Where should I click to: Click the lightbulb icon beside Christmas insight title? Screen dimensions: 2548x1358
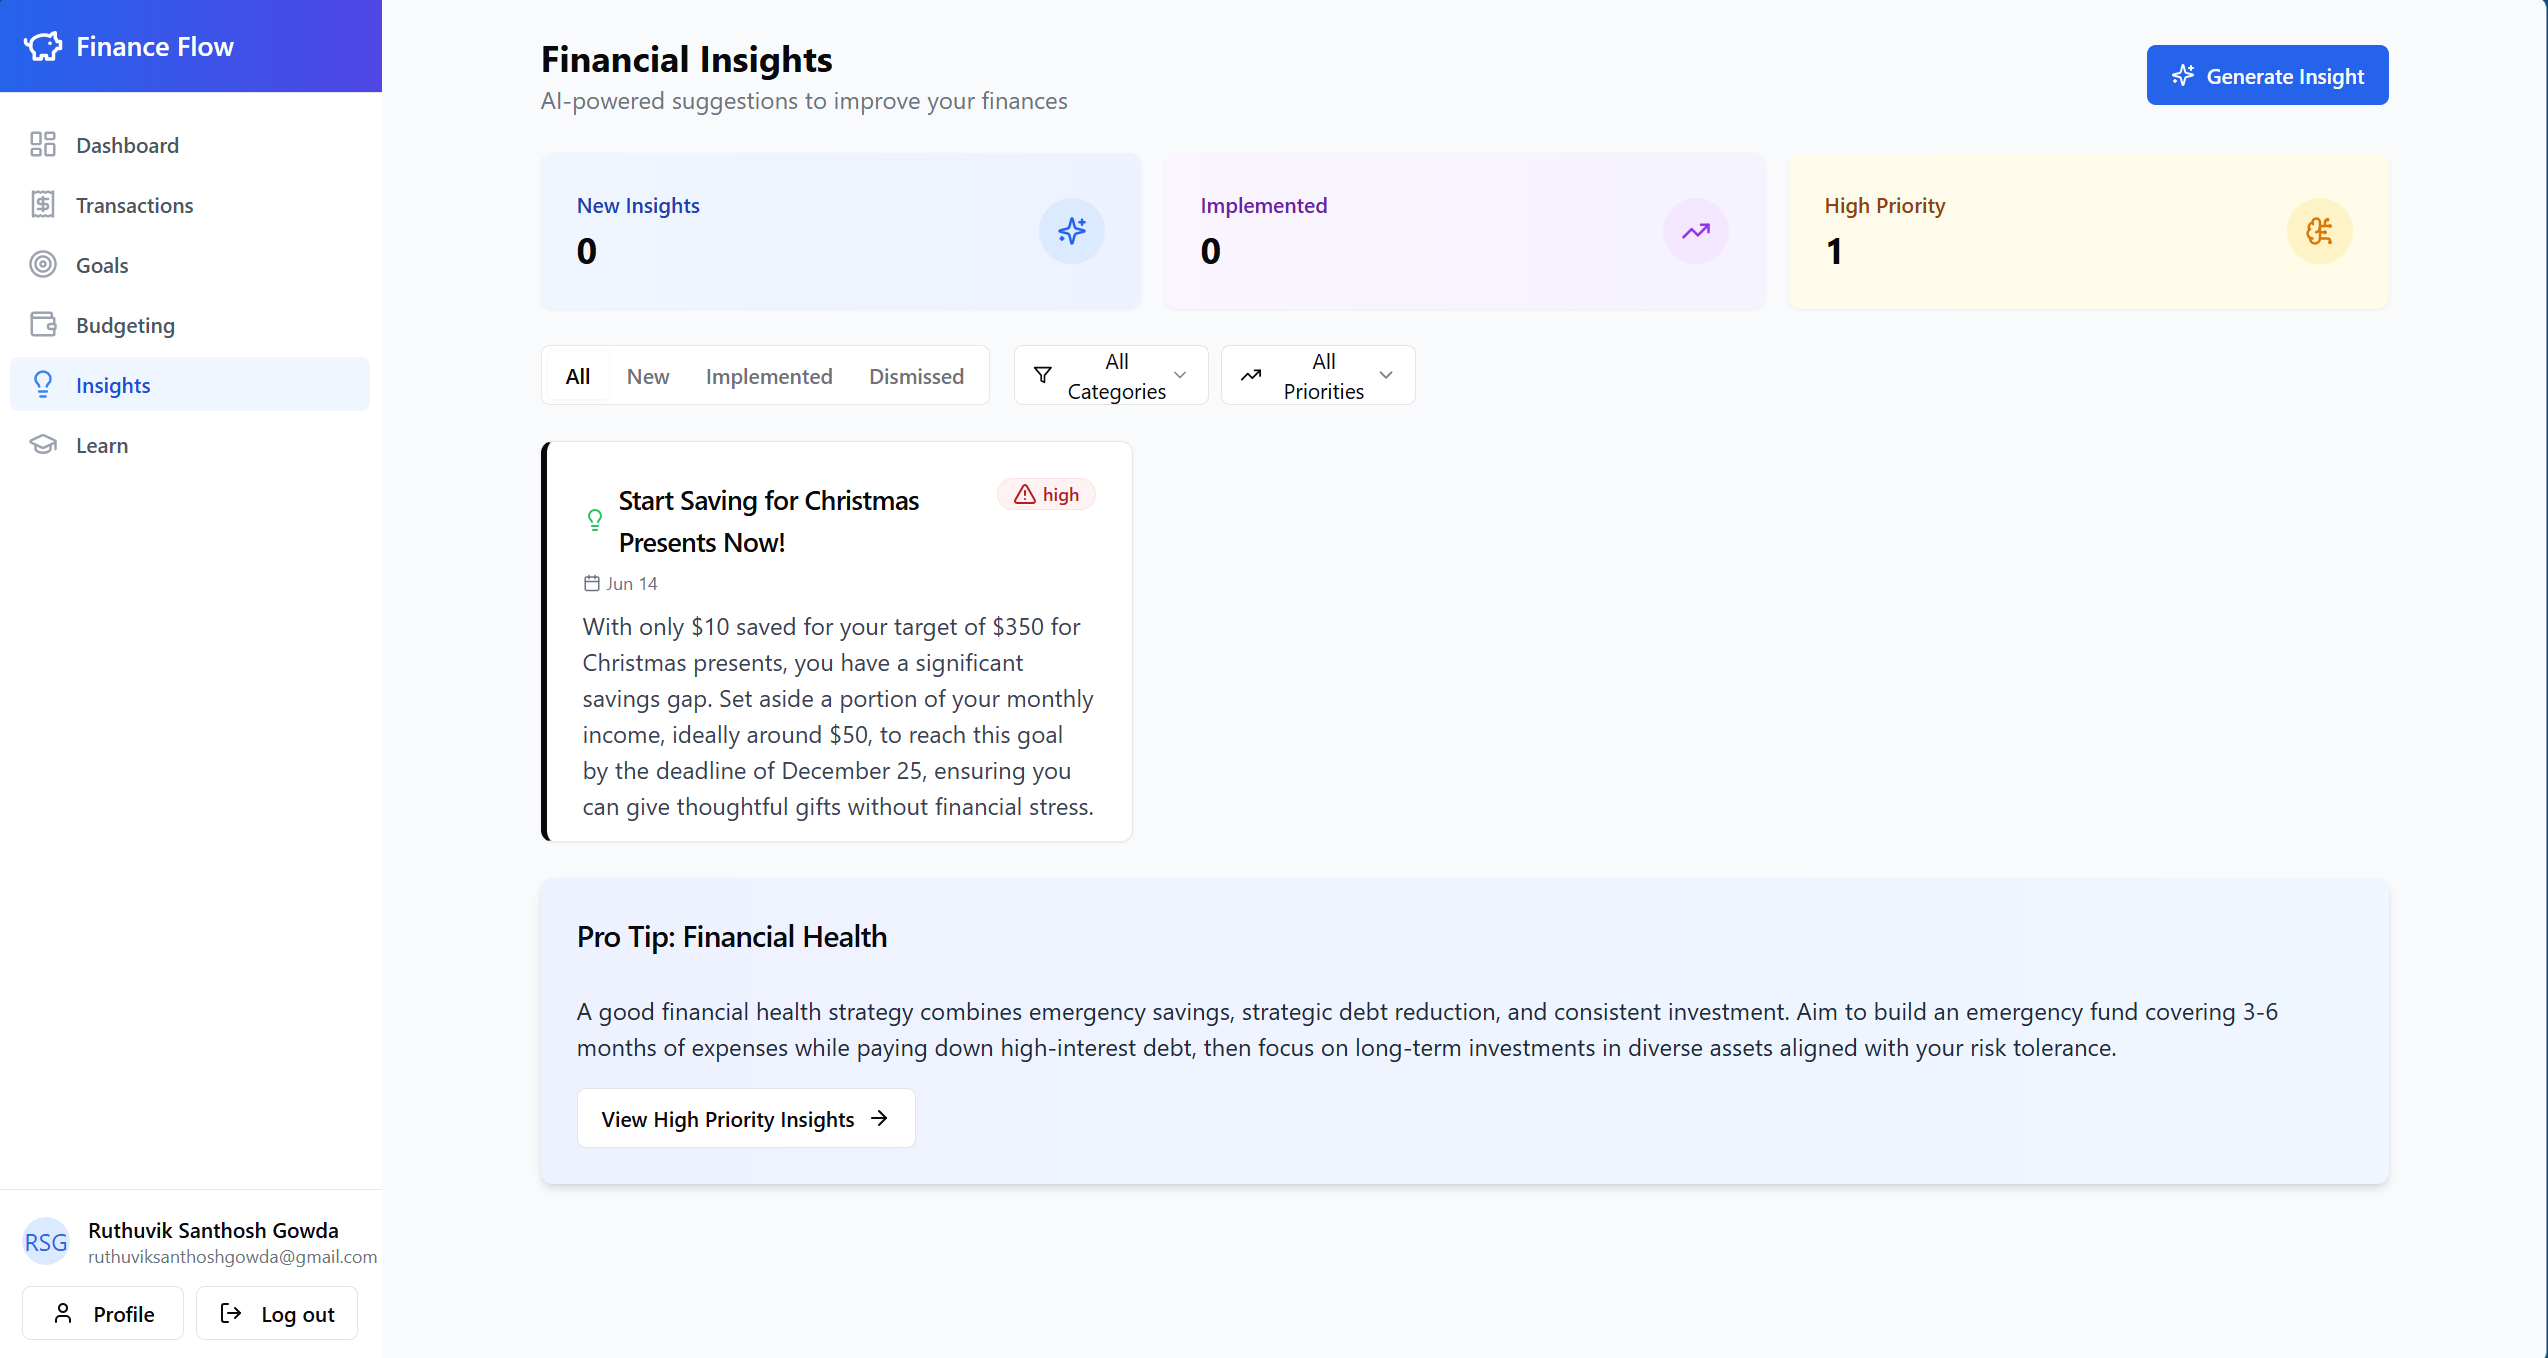(x=595, y=520)
